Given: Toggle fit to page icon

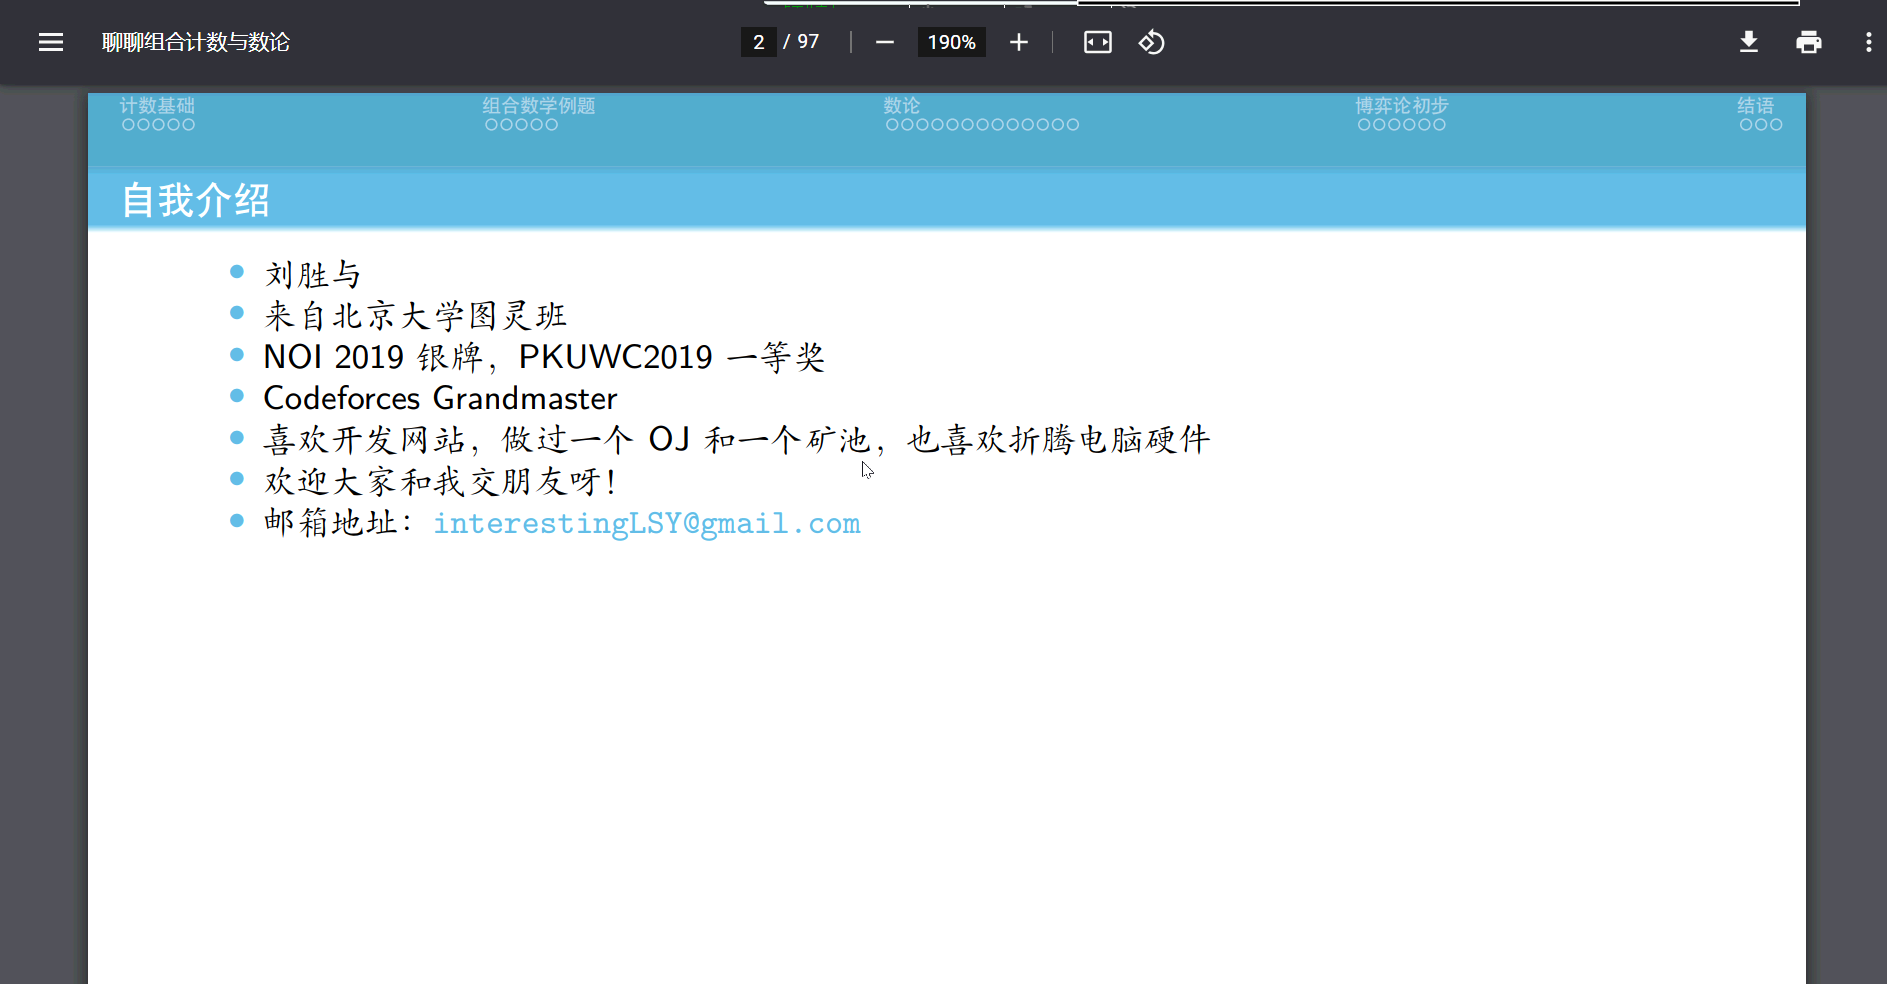Looking at the screenshot, I should [x=1097, y=42].
